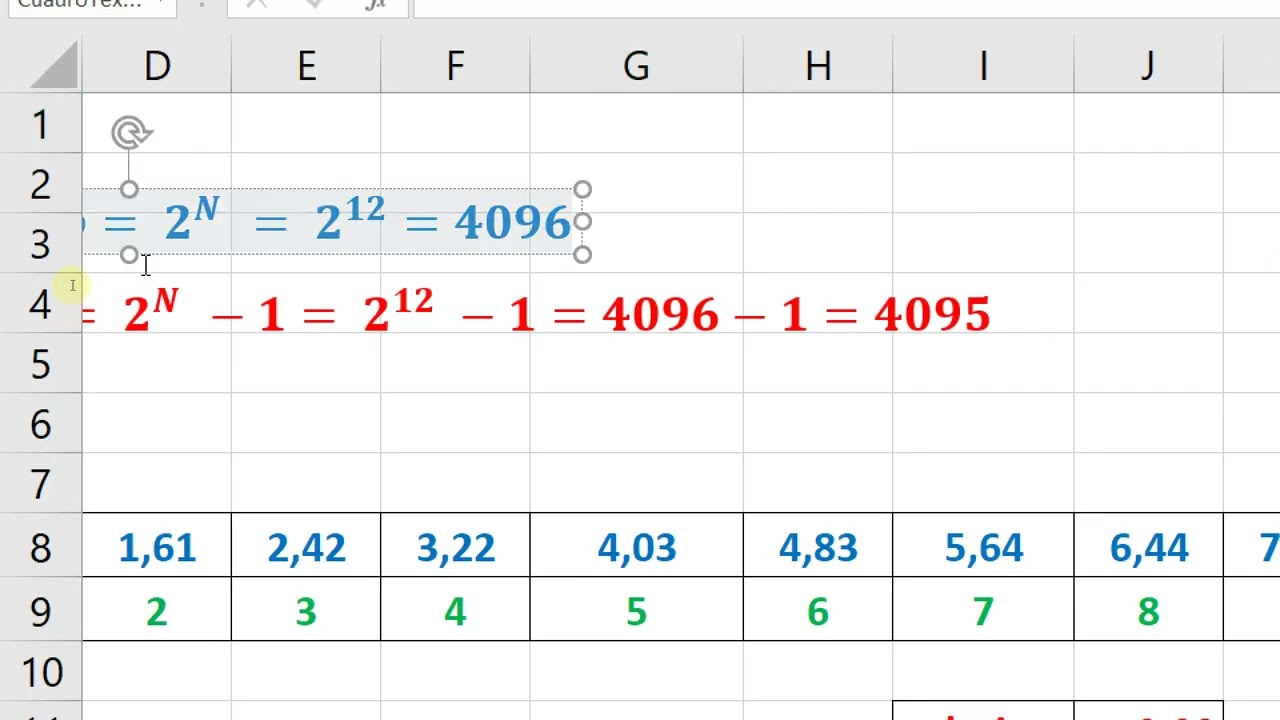The height and width of the screenshot is (720, 1280).
Task: Click the cell containing 6,44
Action: 1148,546
